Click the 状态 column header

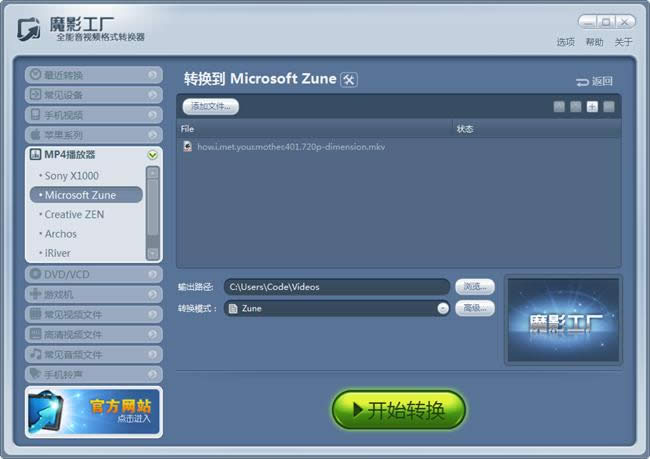(537, 129)
